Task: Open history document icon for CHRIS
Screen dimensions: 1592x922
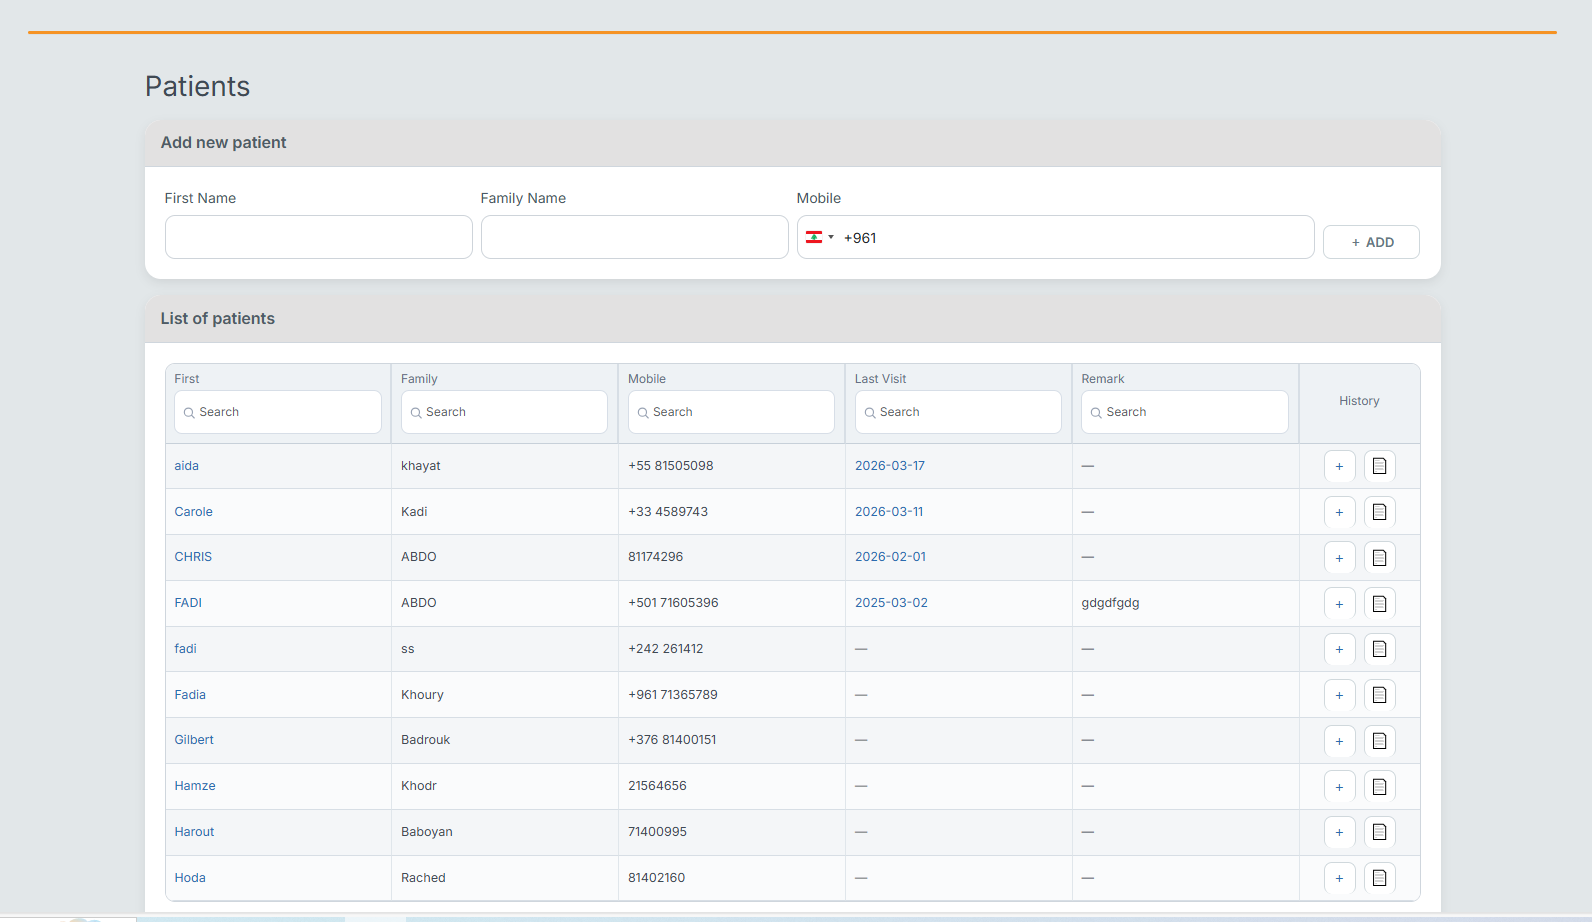Action: click(x=1379, y=558)
